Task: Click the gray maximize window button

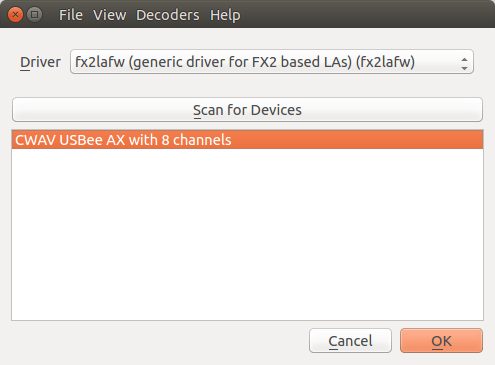Action: point(34,15)
